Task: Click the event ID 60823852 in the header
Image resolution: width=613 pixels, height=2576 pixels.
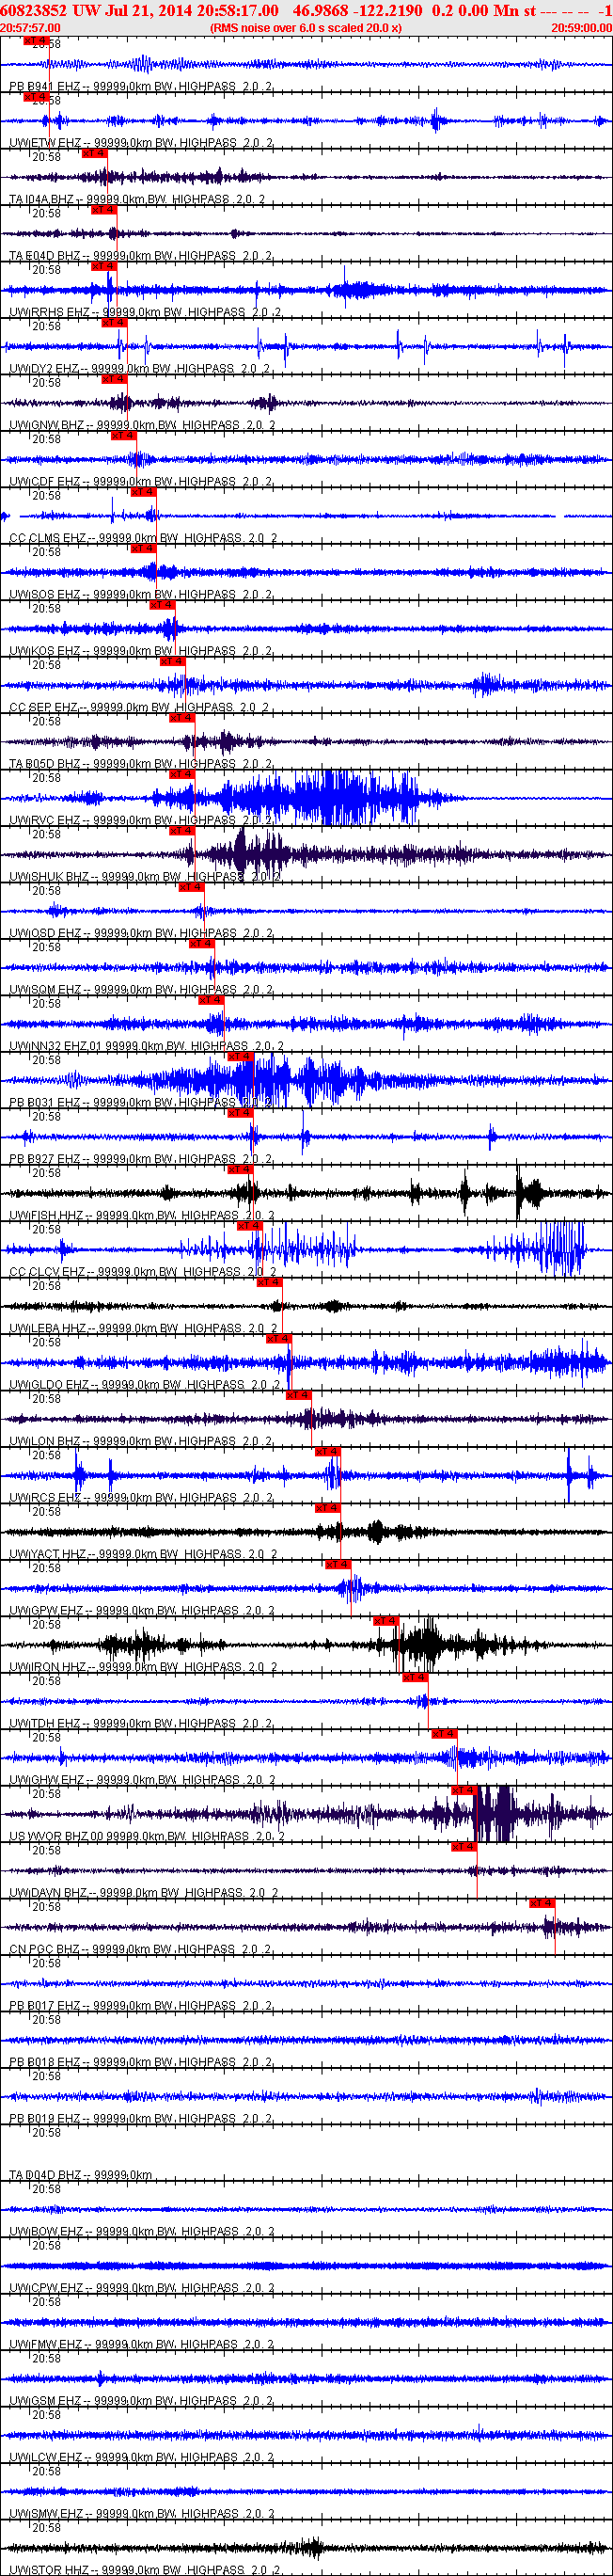Action: point(34,10)
